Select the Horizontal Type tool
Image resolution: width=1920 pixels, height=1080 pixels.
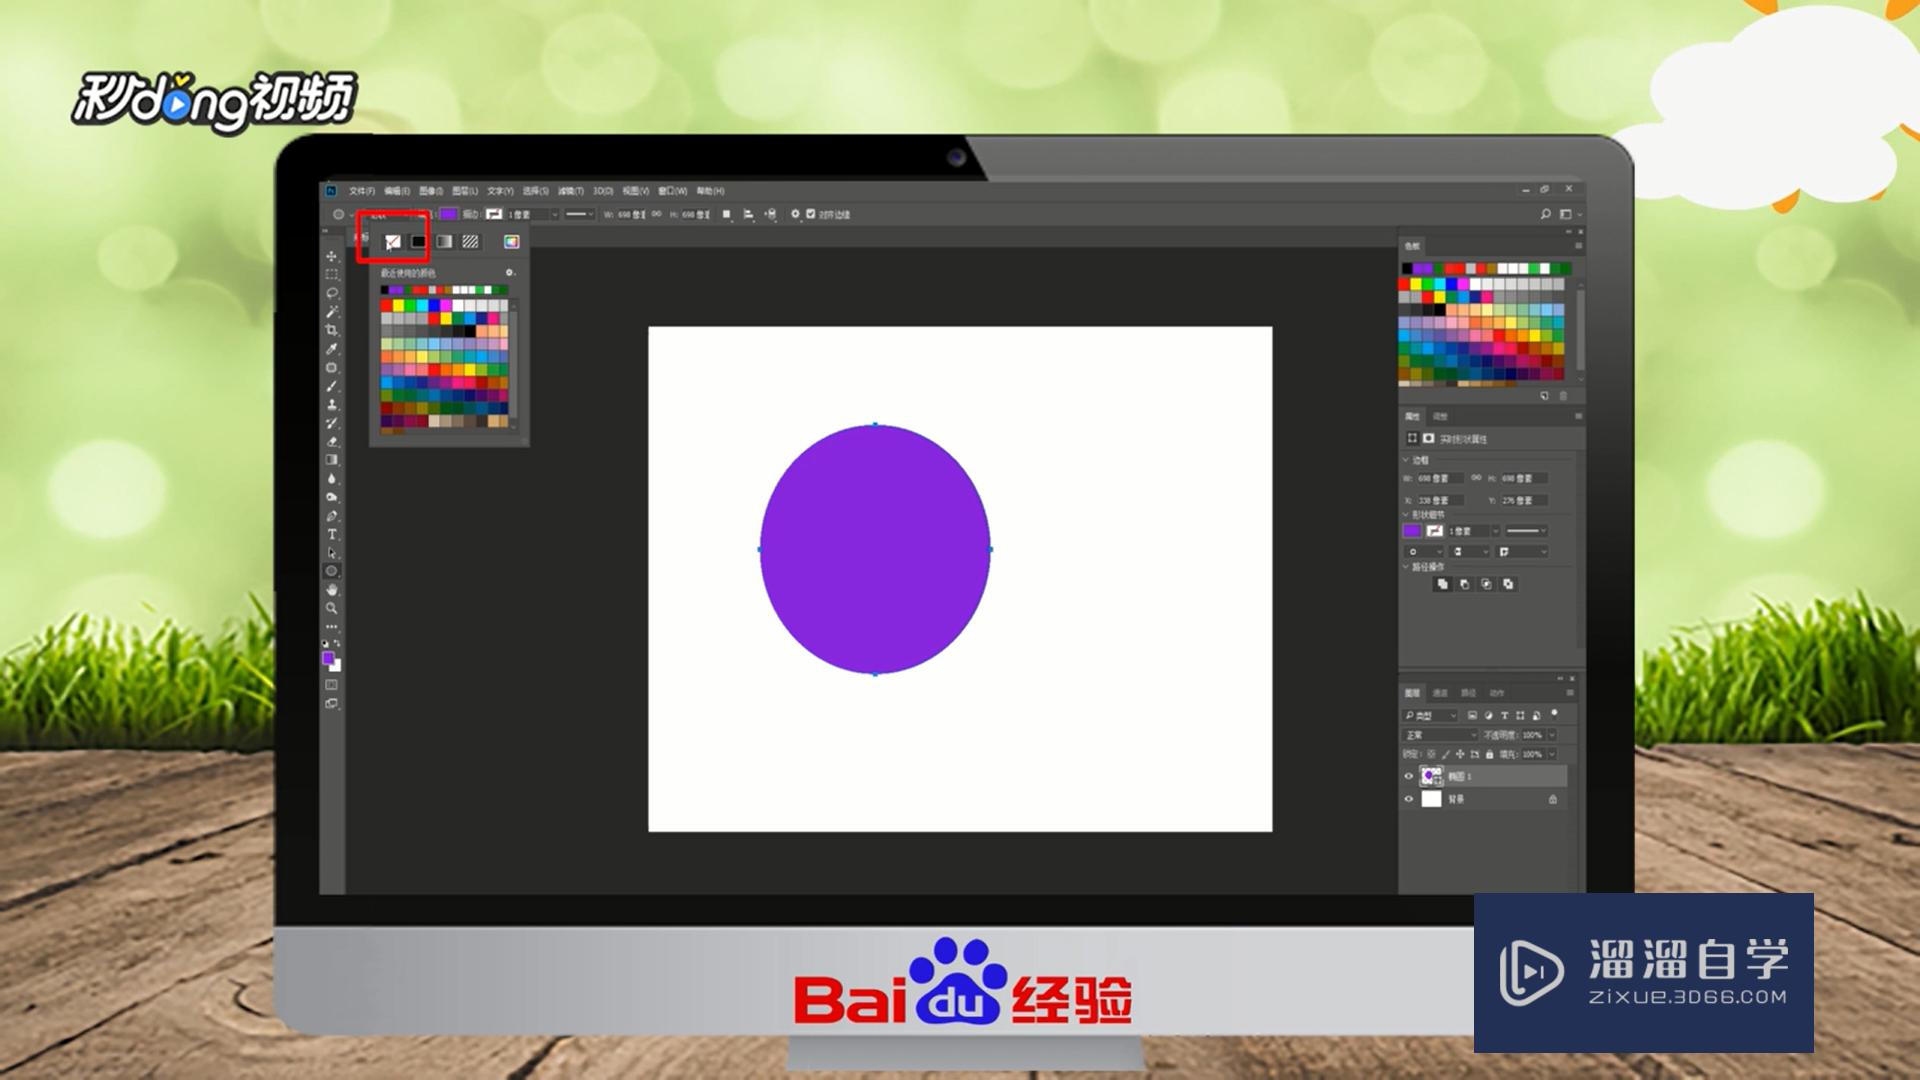click(x=331, y=534)
